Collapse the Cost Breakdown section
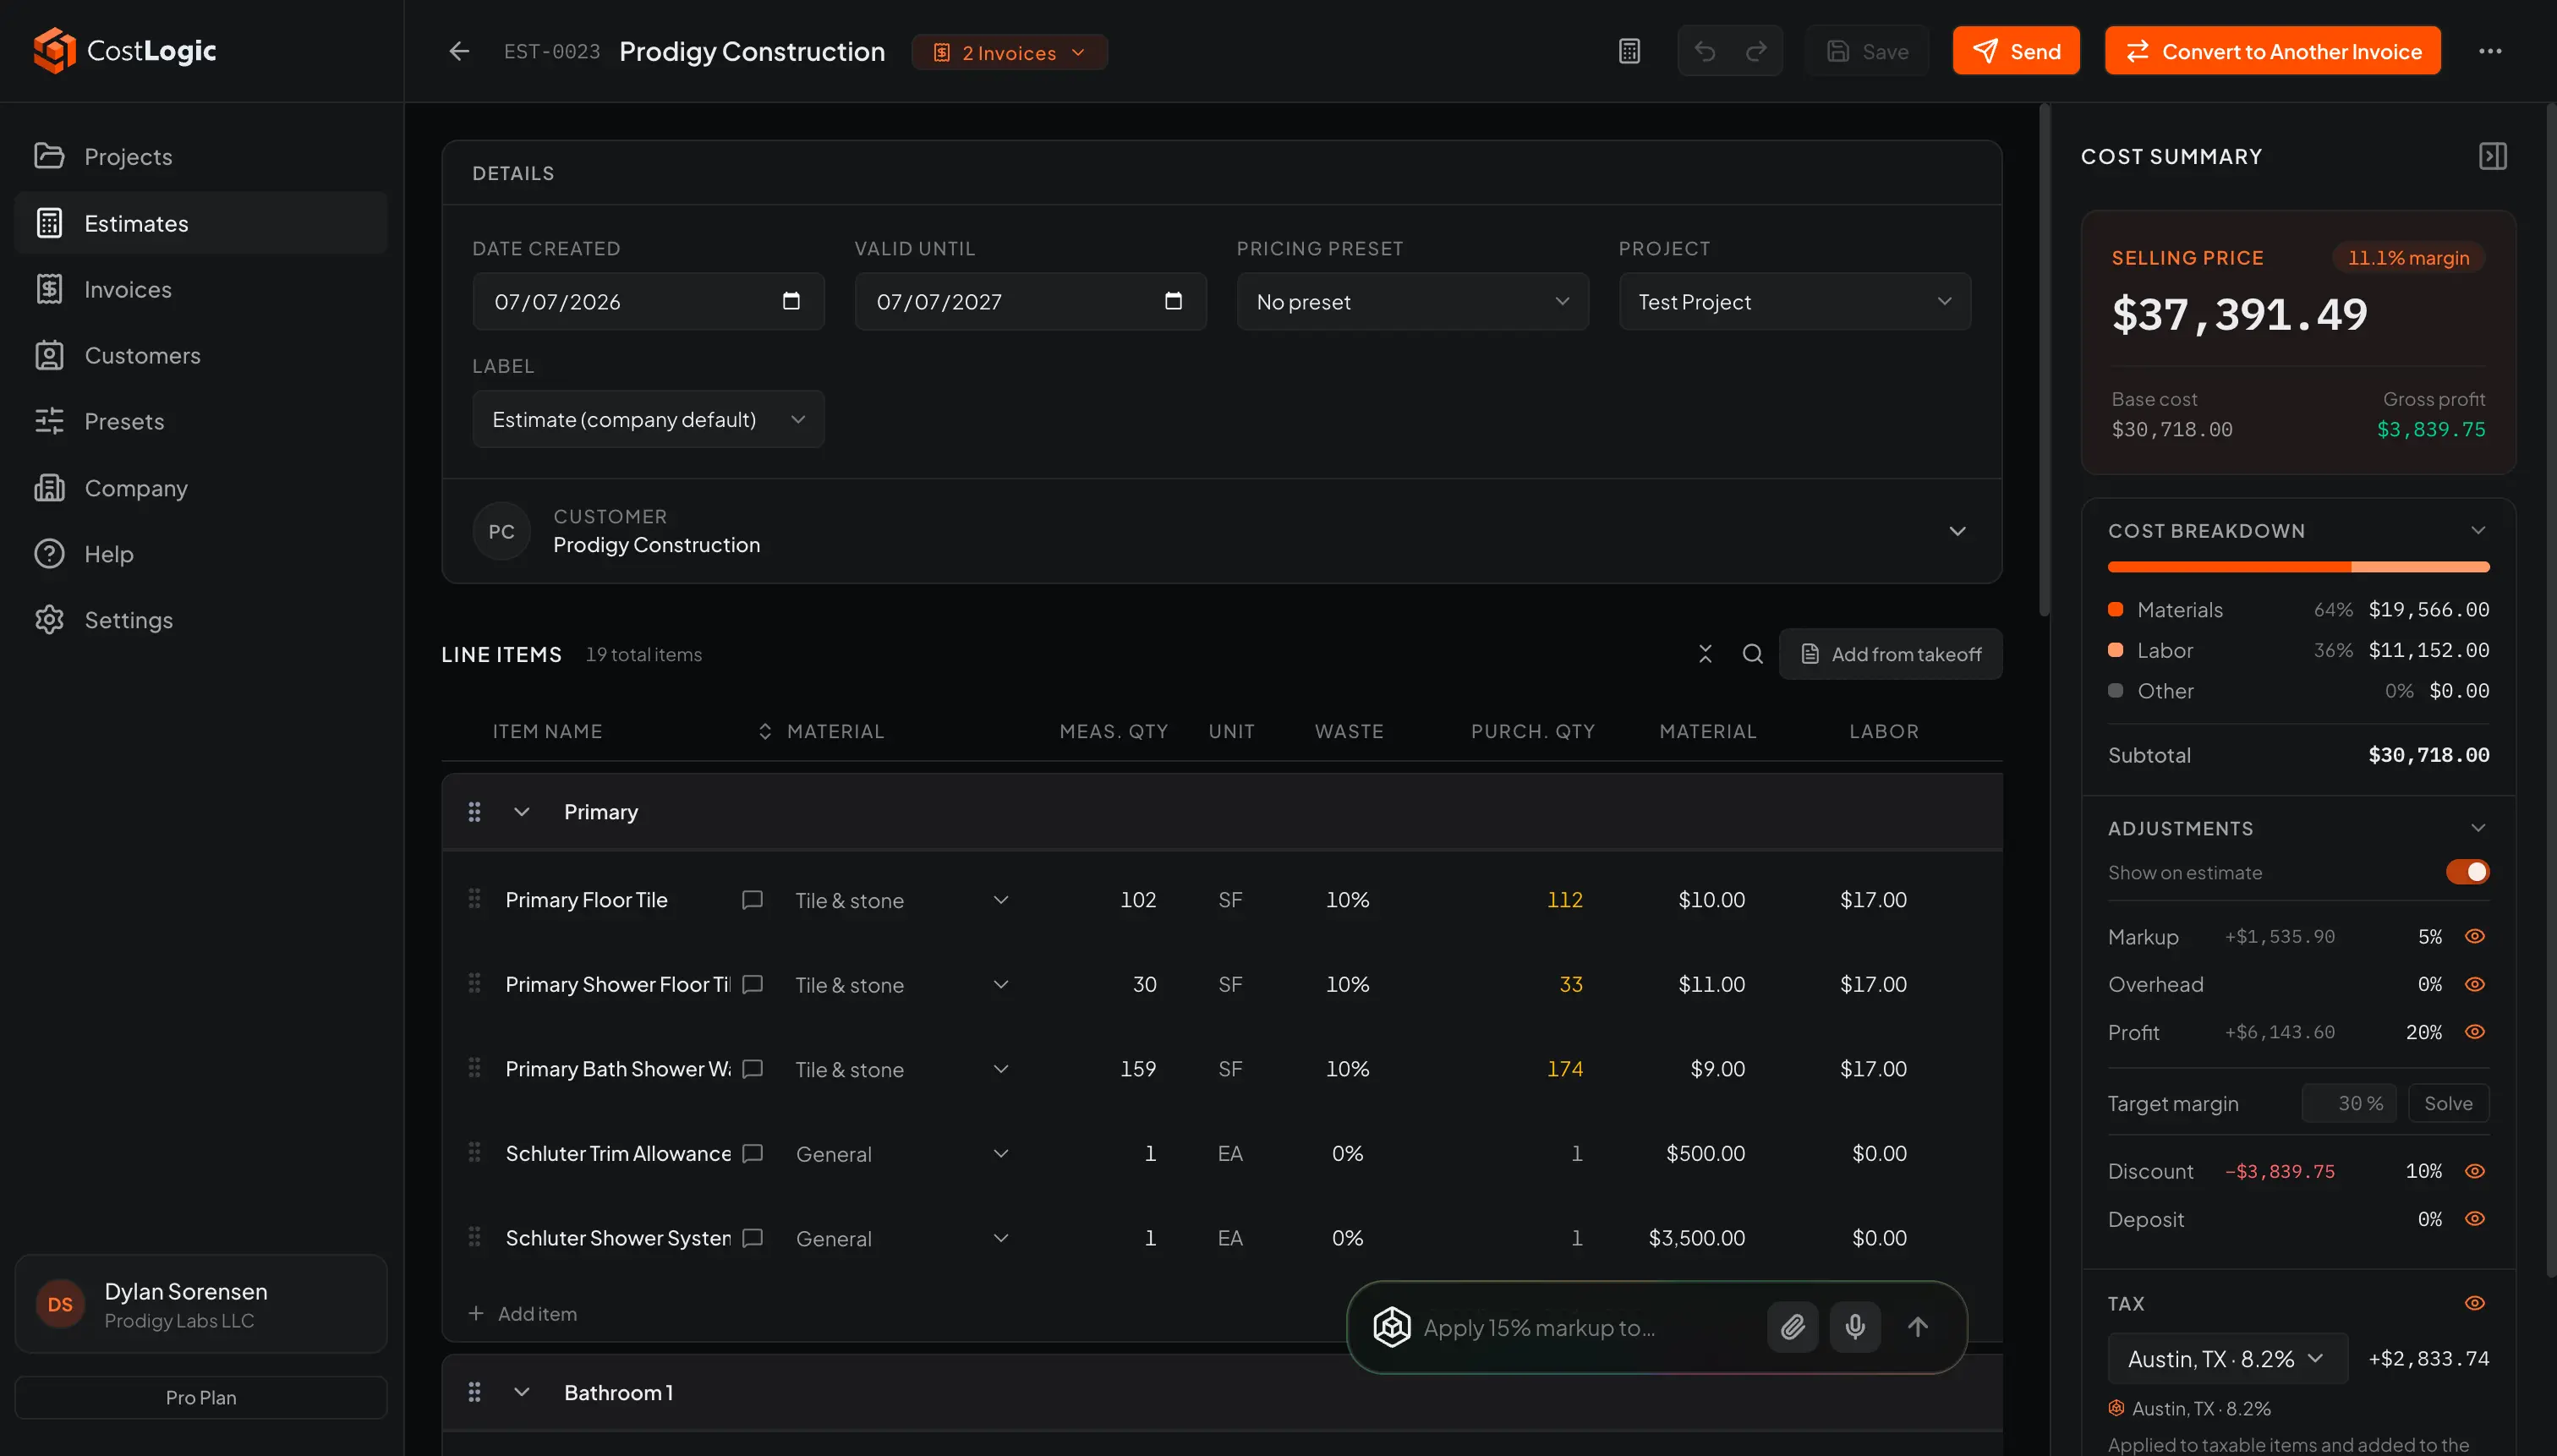The height and width of the screenshot is (1456, 2557). pyautogui.click(x=2477, y=530)
